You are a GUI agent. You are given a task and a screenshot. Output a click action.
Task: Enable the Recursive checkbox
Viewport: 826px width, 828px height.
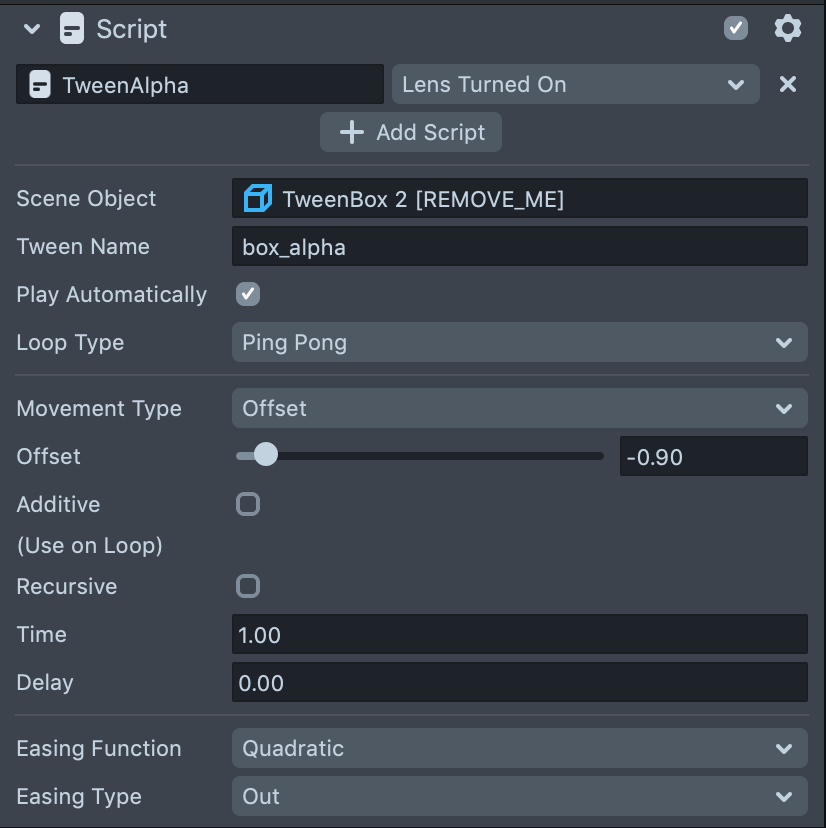tap(248, 586)
